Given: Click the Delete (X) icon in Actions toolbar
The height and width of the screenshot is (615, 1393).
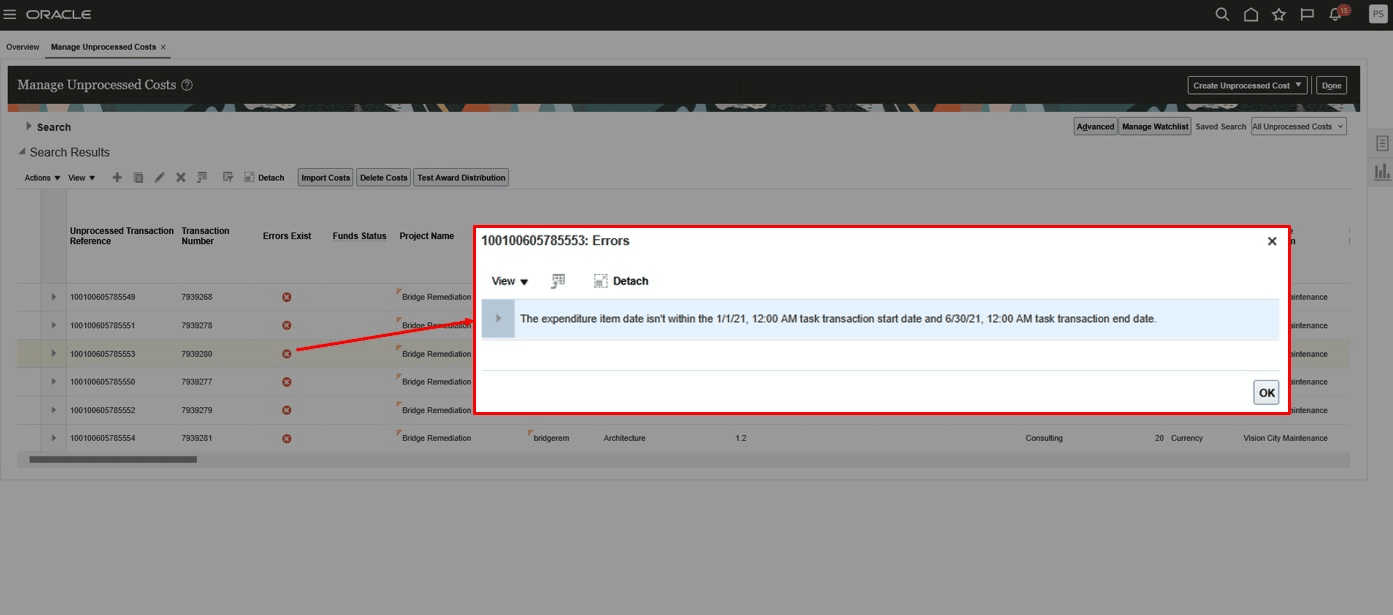Looking at the screenshot, I should point(181,177).
